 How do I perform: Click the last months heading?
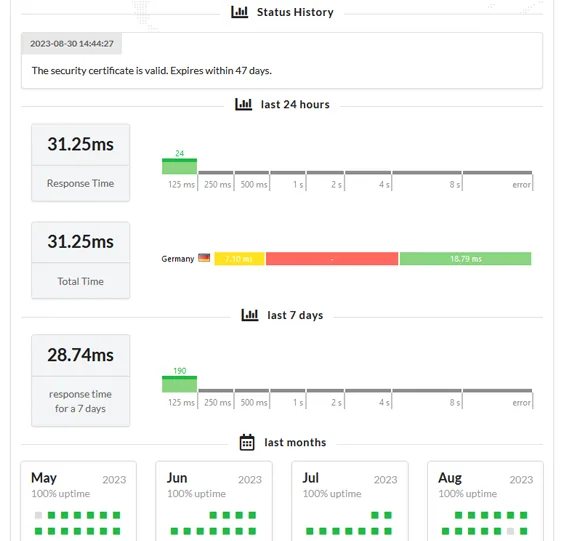pos(295,442)
